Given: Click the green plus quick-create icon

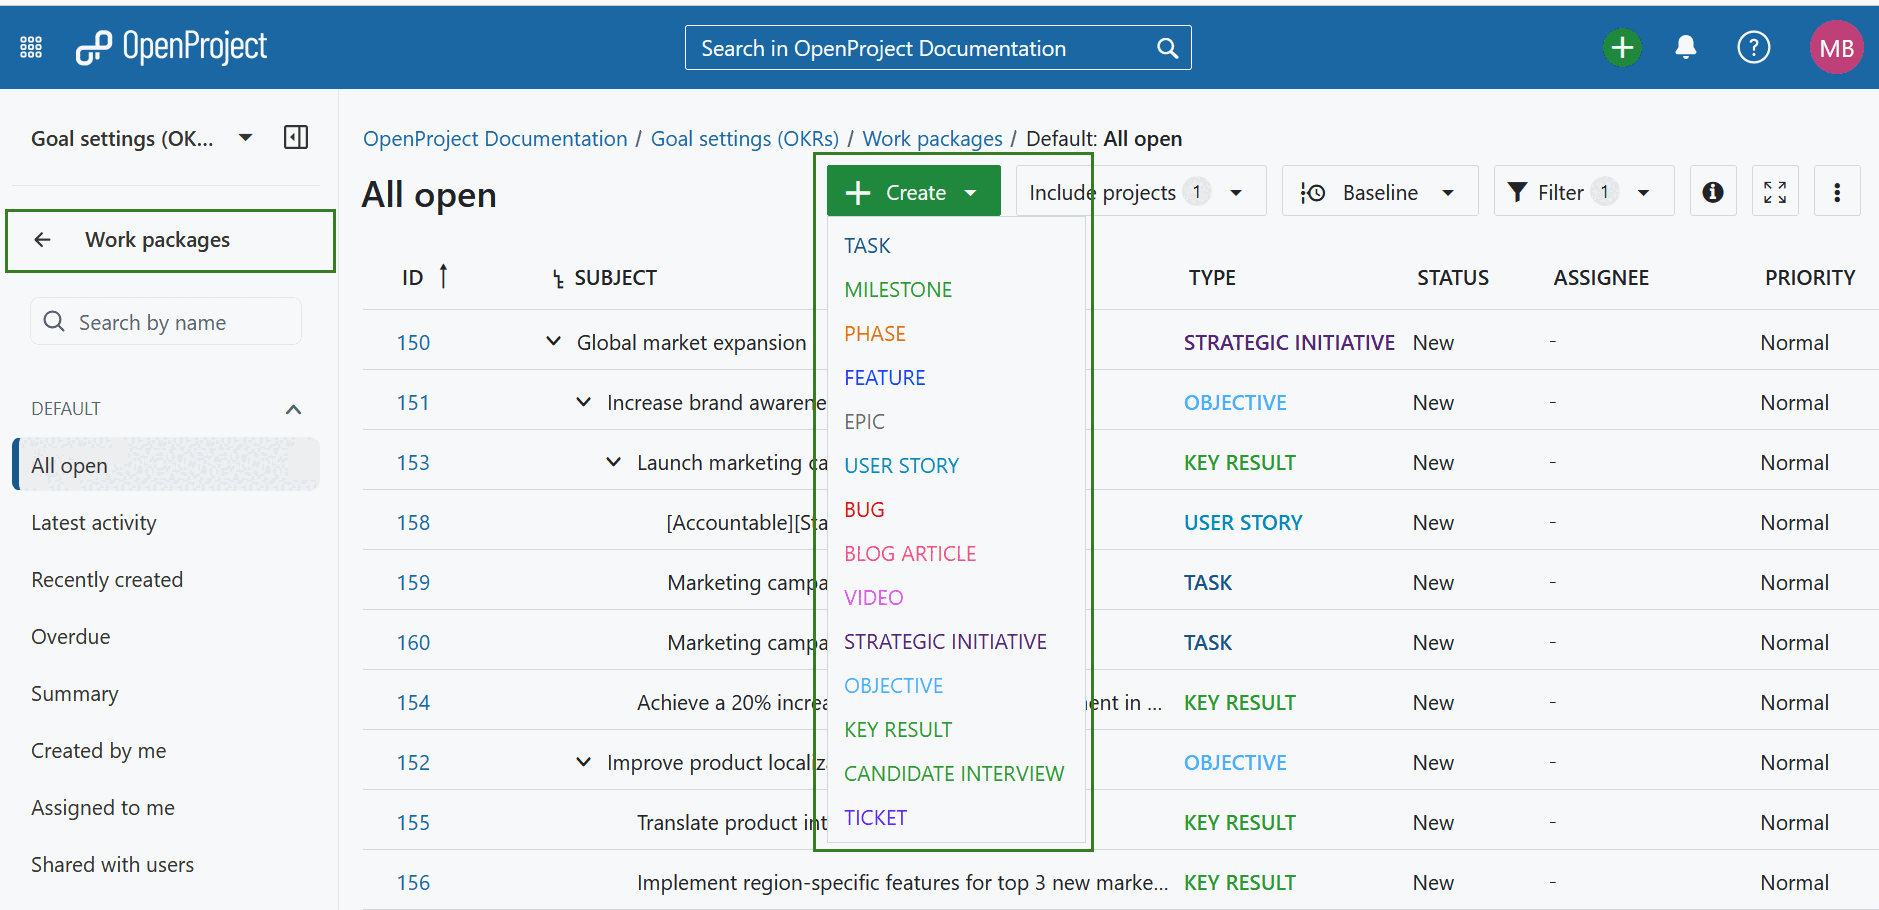Looking at the screenshot, I should click(1622, 46).
